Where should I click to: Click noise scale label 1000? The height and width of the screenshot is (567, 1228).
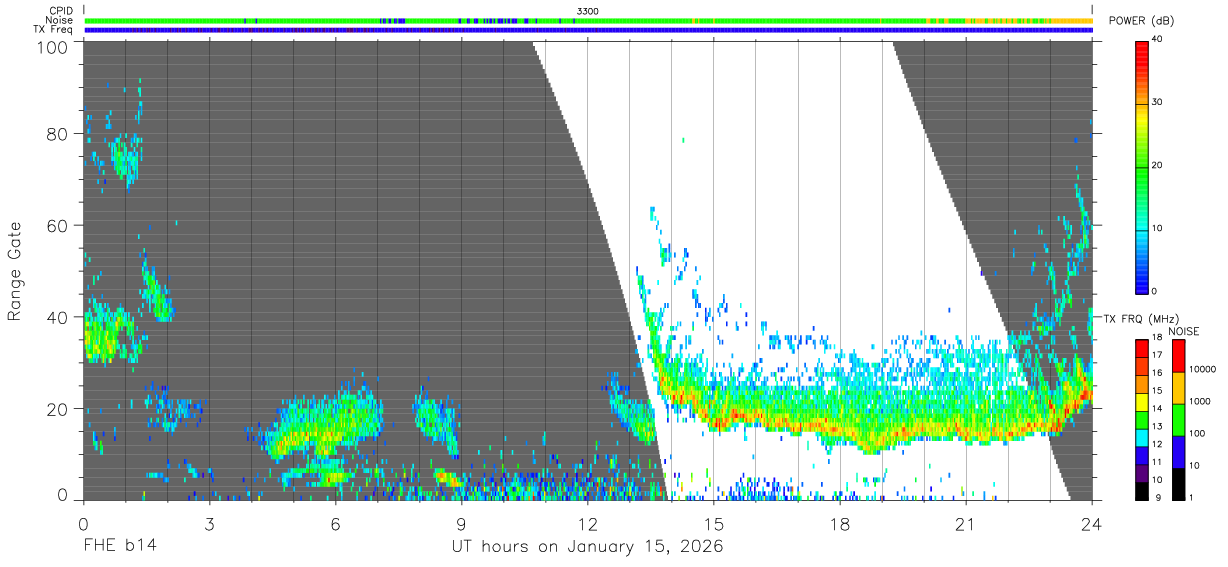1198,402
